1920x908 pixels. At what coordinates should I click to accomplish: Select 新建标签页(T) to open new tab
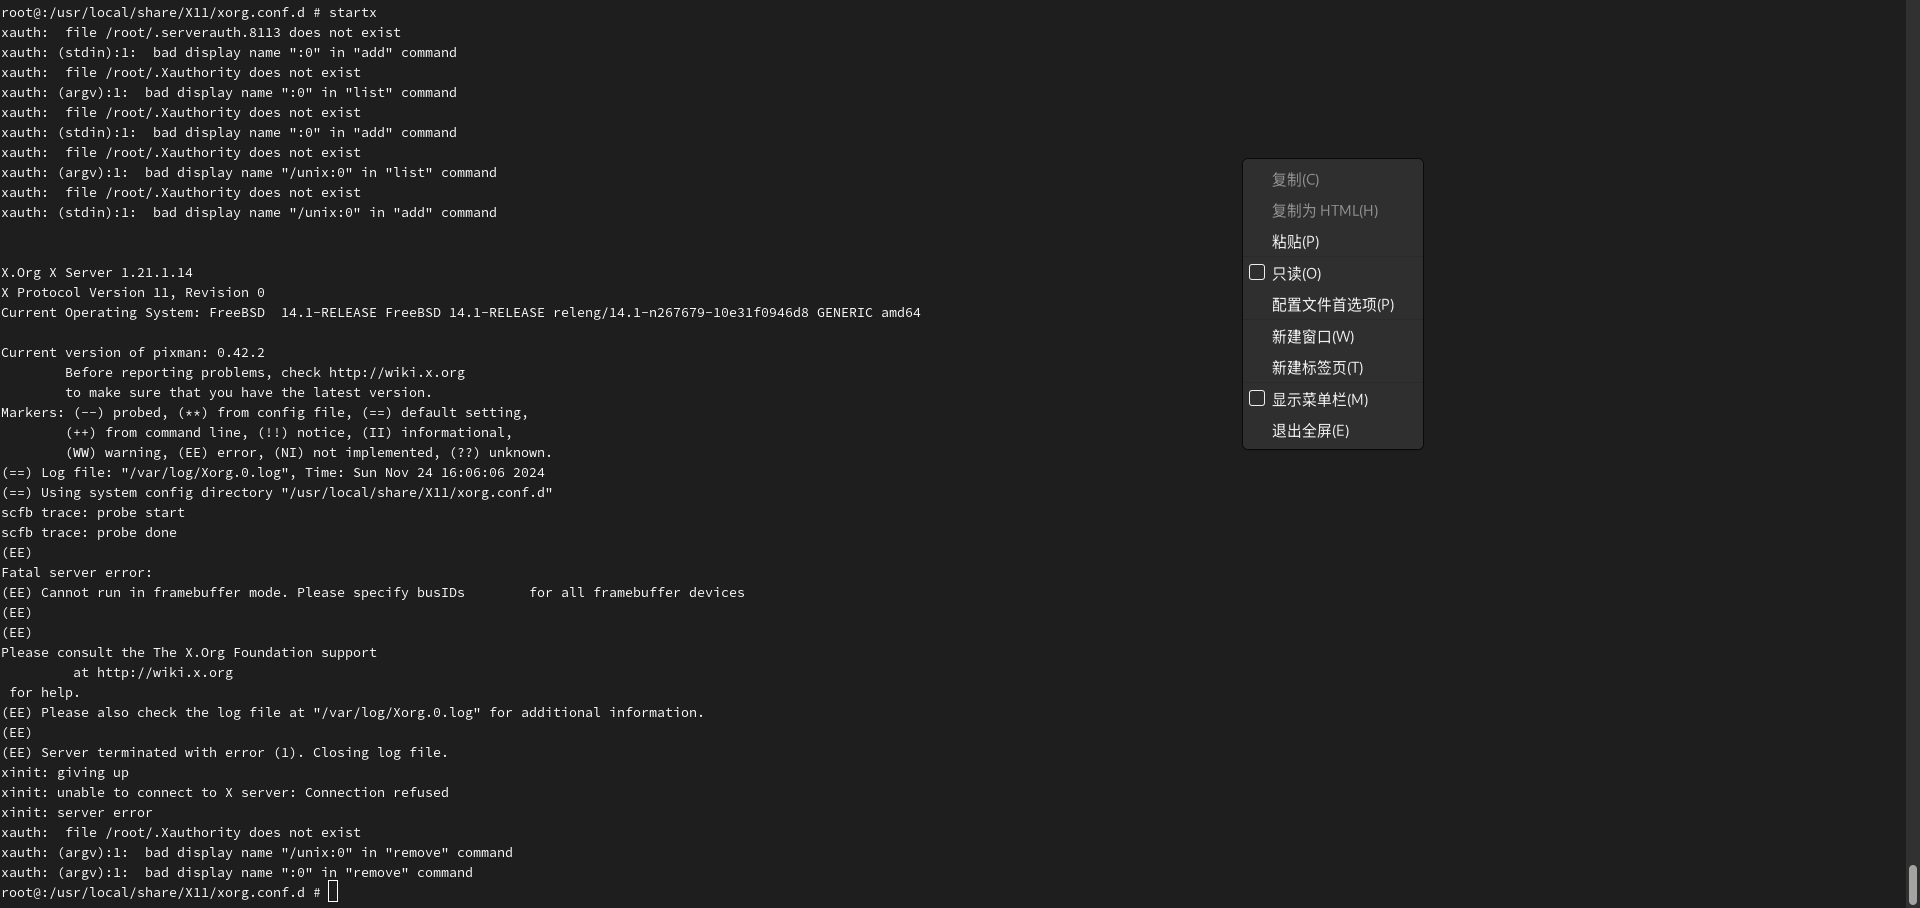(1317, 368)
